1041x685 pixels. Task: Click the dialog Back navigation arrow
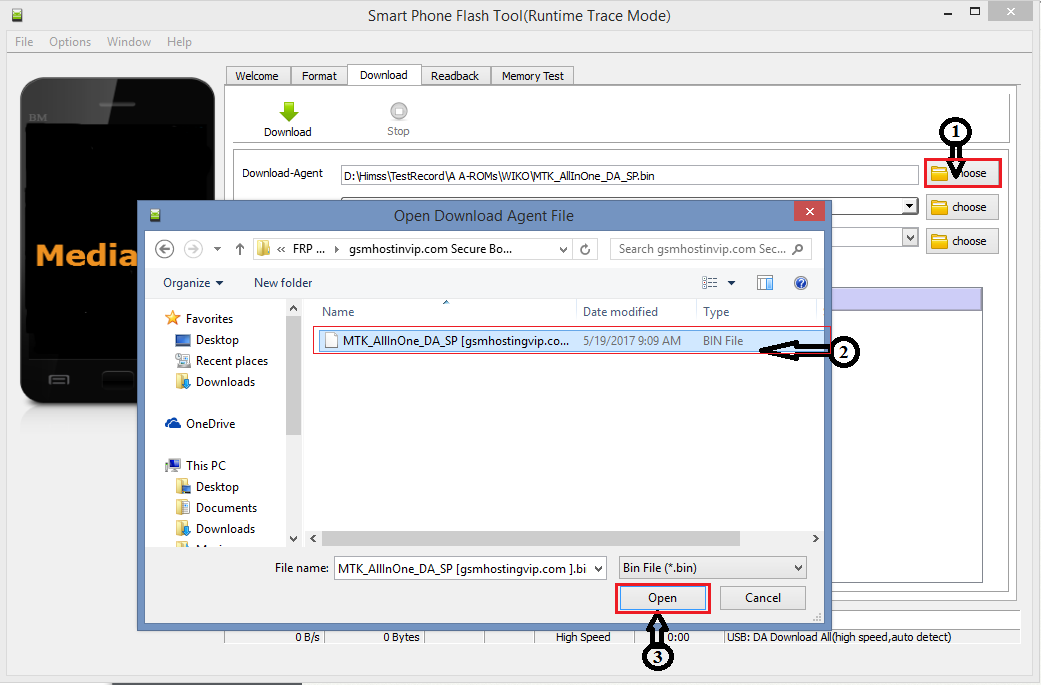click(165, 249)
